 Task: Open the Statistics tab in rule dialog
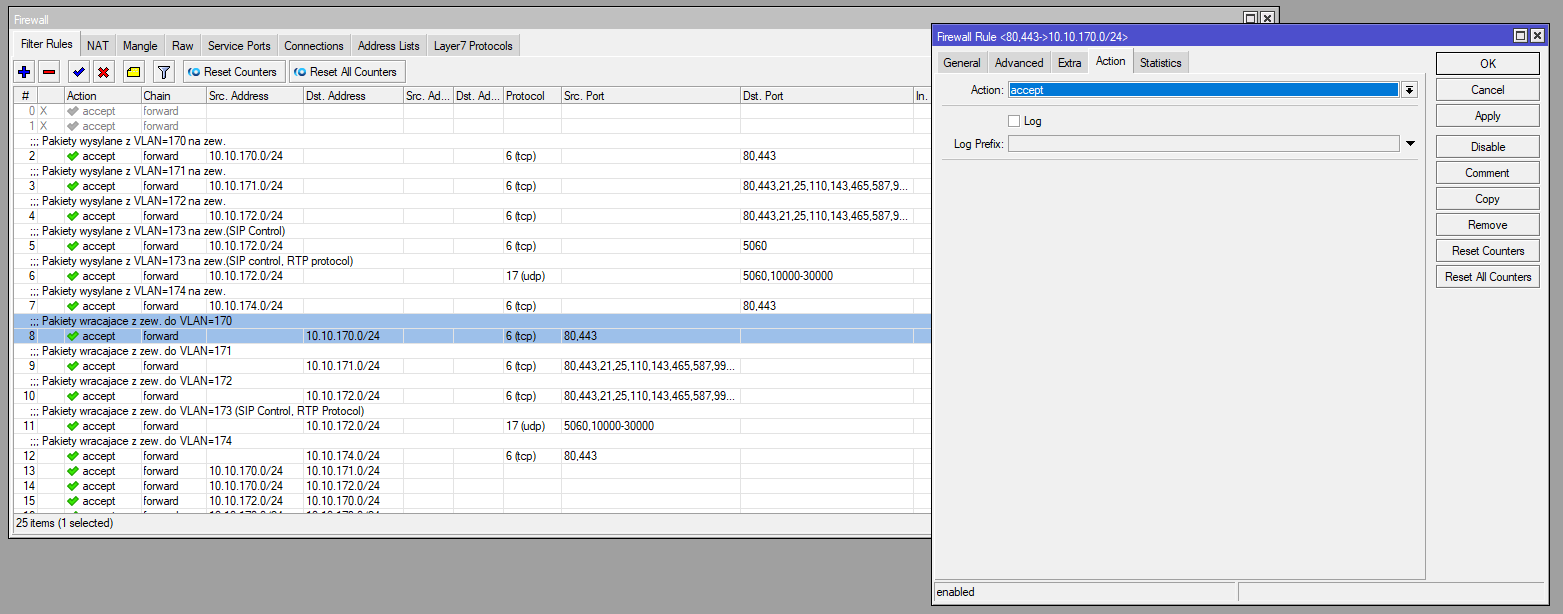point(1160,63)
